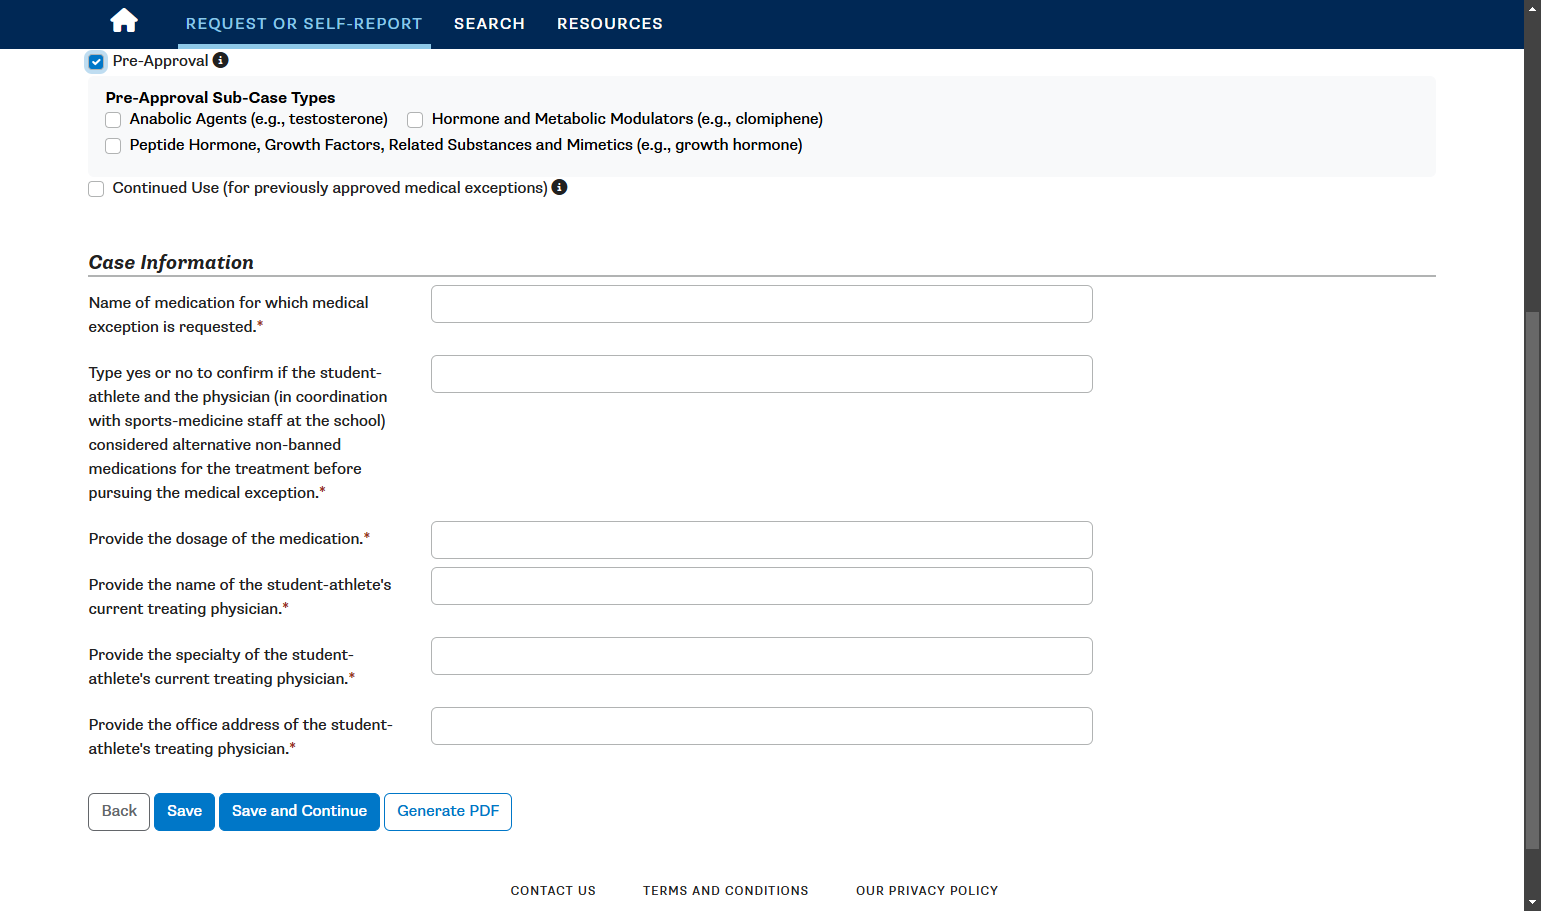1541x911 pixels.
Task: Open the Contact Us link
Action: 553,891
